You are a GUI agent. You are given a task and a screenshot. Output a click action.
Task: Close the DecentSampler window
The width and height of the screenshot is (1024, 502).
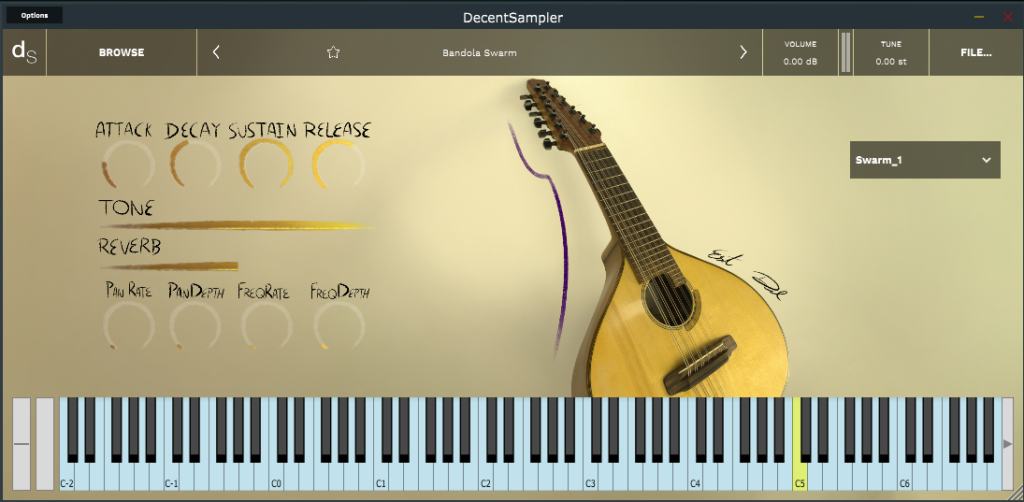(1008, 17)
